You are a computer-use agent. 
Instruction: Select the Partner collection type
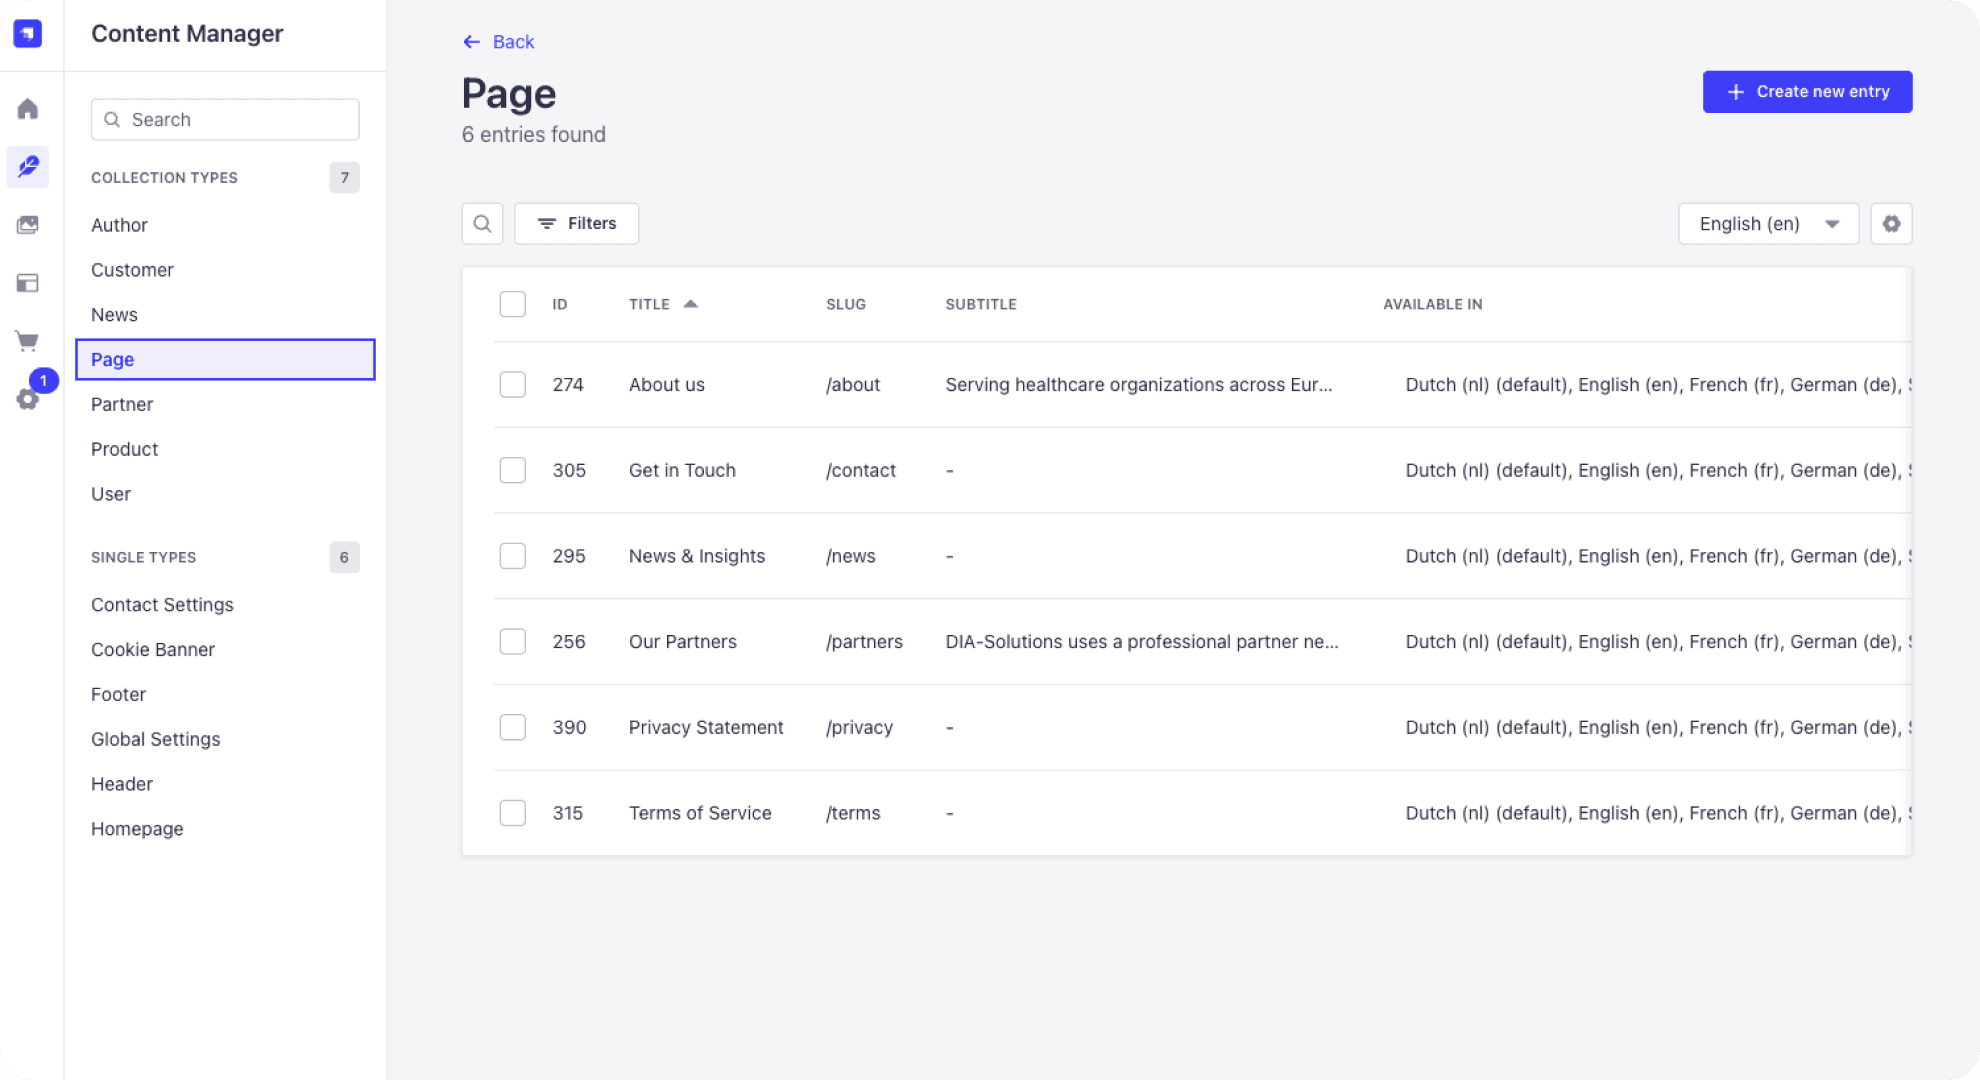pos(121,404)
